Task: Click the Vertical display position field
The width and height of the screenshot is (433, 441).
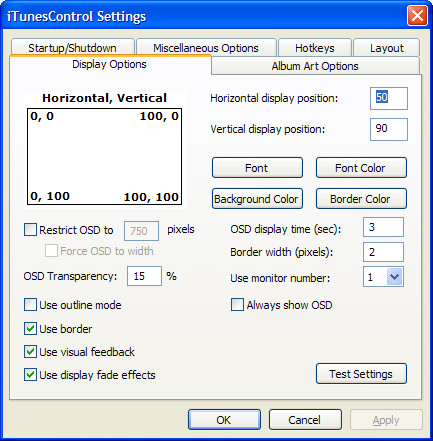Action: [x=389, y=129]
